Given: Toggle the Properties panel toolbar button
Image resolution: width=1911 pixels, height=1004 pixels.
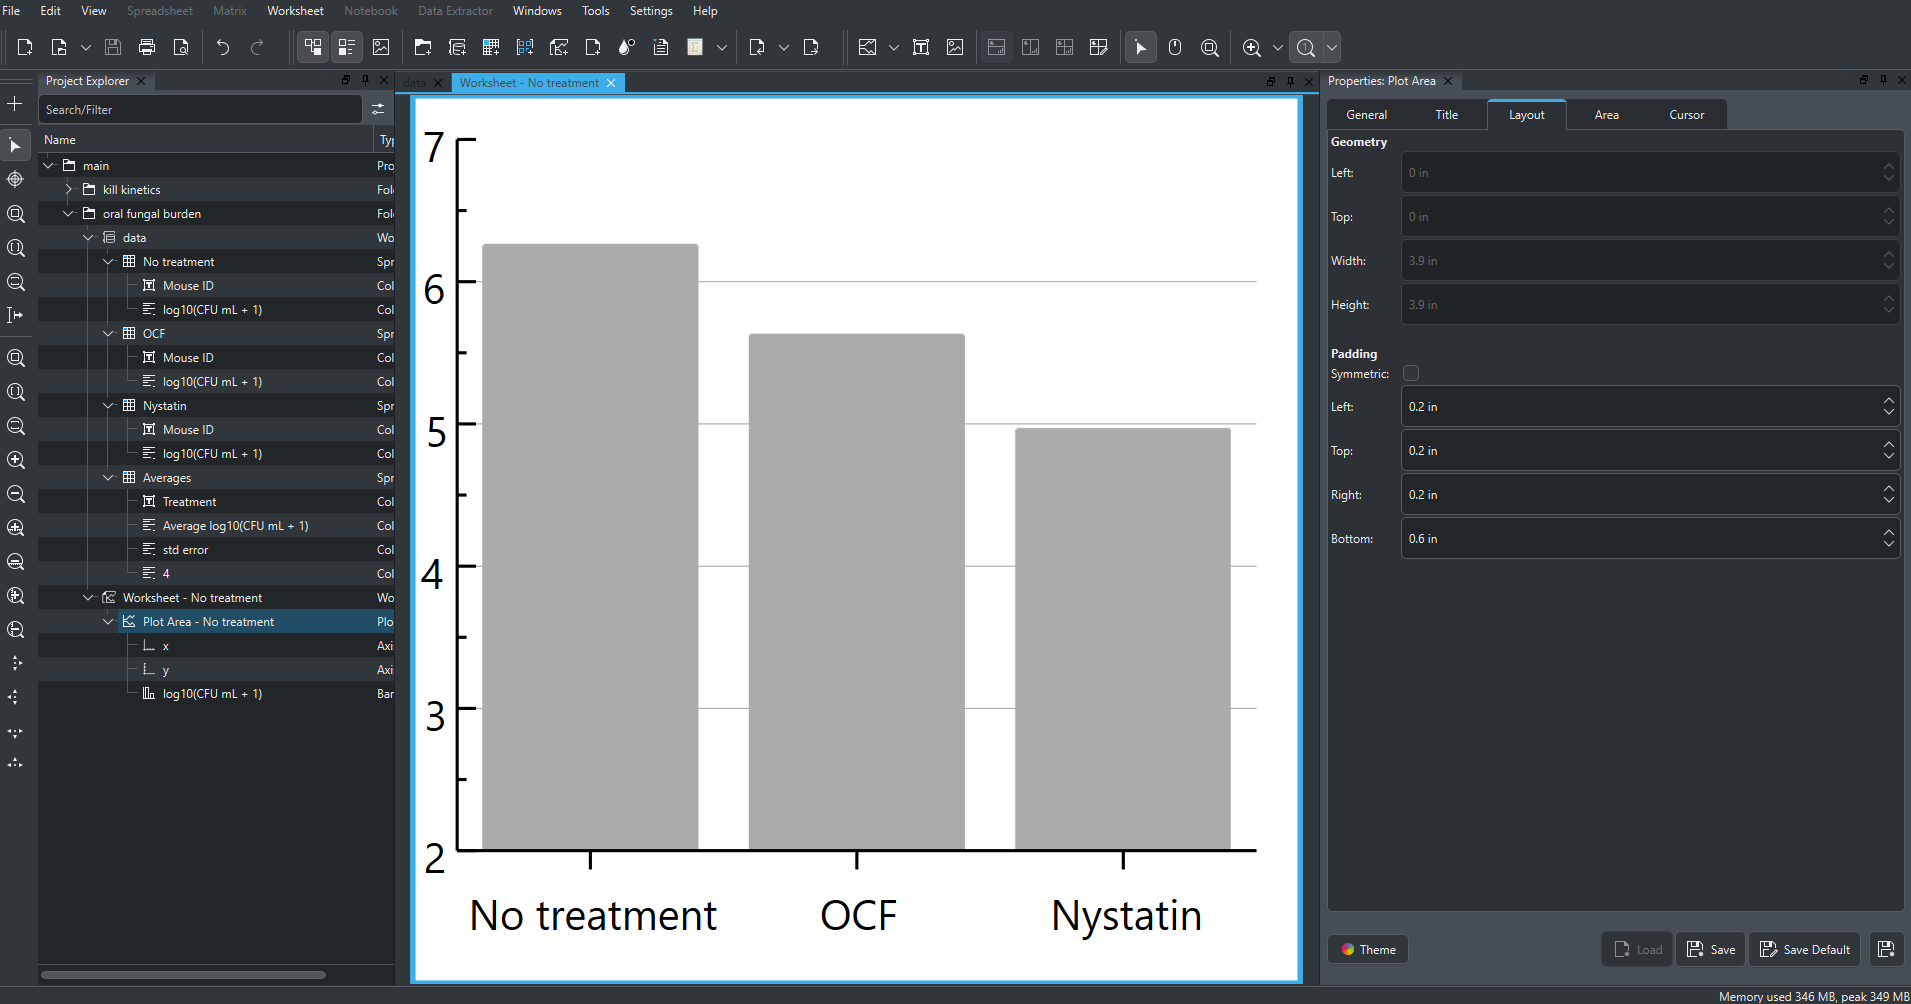Looking at the screenshot, I should 347,47.
